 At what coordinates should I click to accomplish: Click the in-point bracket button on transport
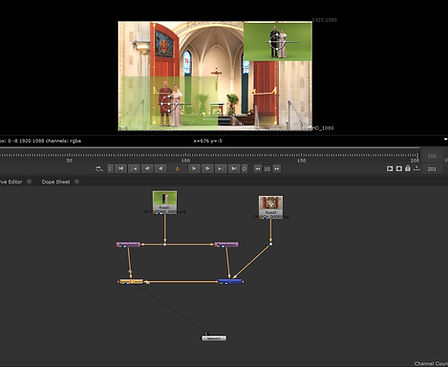[x=110, y=169]
